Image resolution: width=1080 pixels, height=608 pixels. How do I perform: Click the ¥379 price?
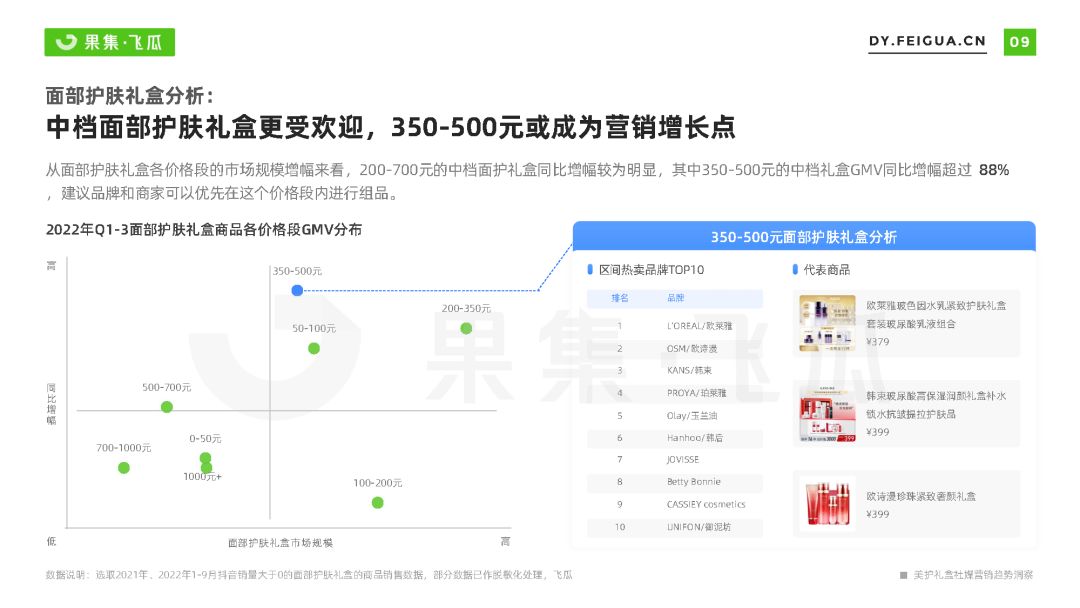click(x=878, y=342)
